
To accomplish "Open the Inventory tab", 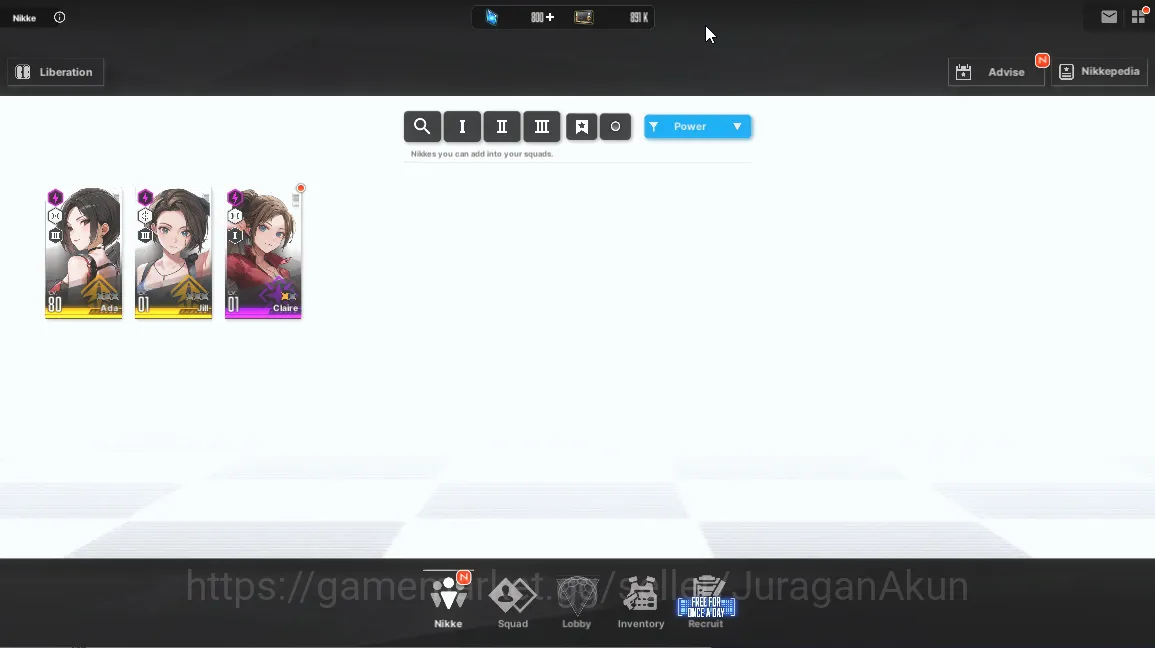I will tap(641, 603).
